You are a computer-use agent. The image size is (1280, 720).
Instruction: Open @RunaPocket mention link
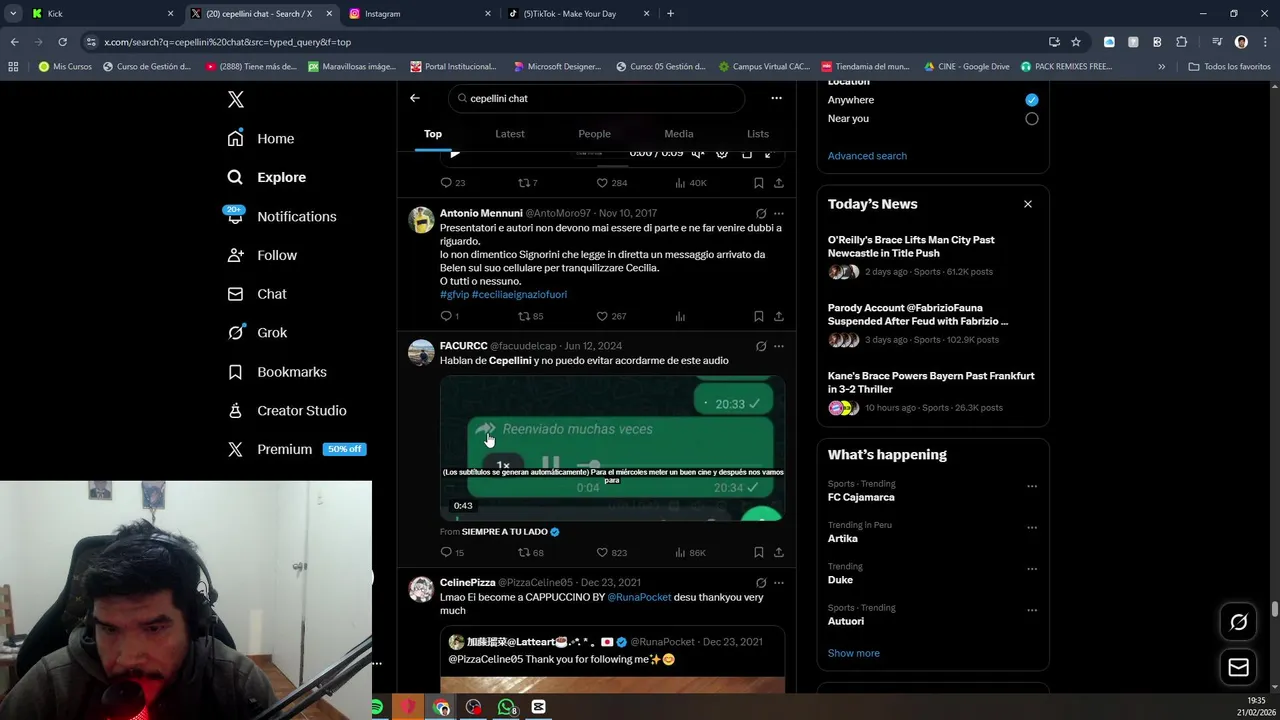pos(639,598)
